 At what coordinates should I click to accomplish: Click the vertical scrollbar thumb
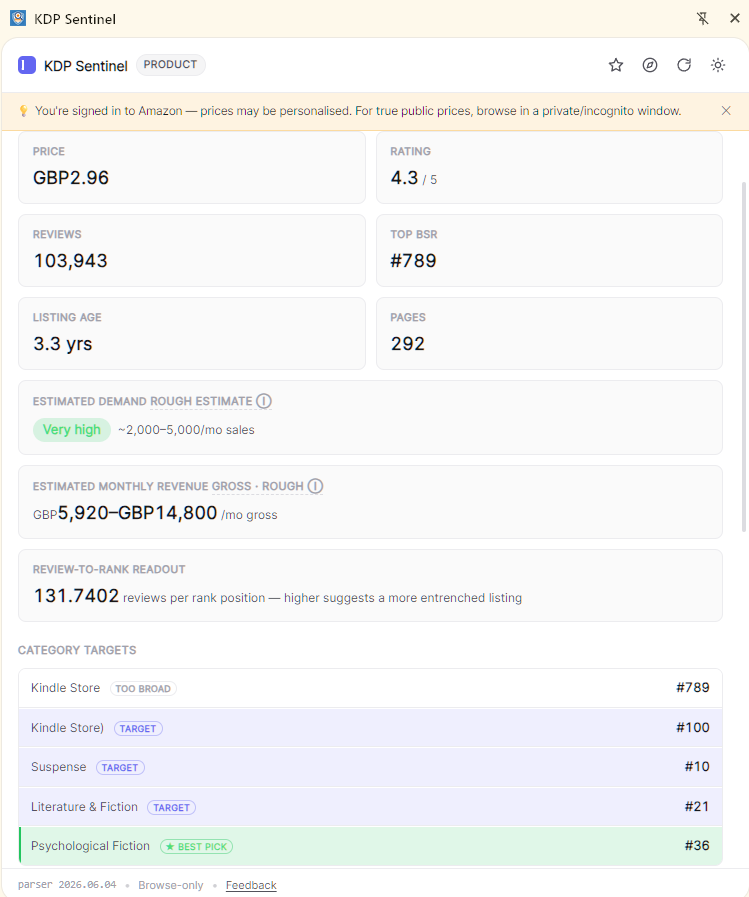click(744, 357)
